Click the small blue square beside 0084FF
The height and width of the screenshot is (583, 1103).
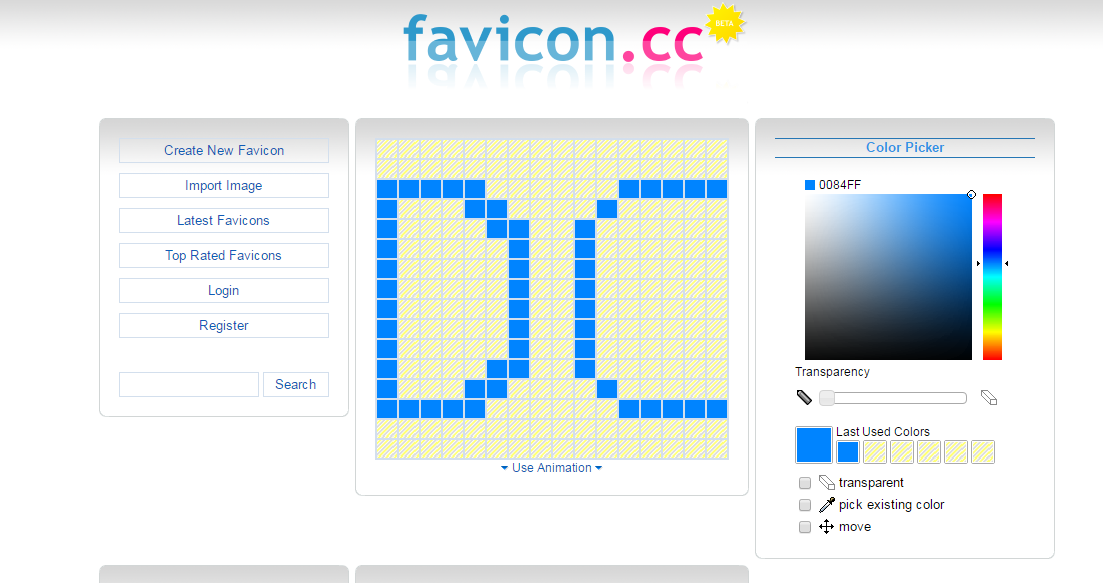pyautogui.click(x=810, y=185)
